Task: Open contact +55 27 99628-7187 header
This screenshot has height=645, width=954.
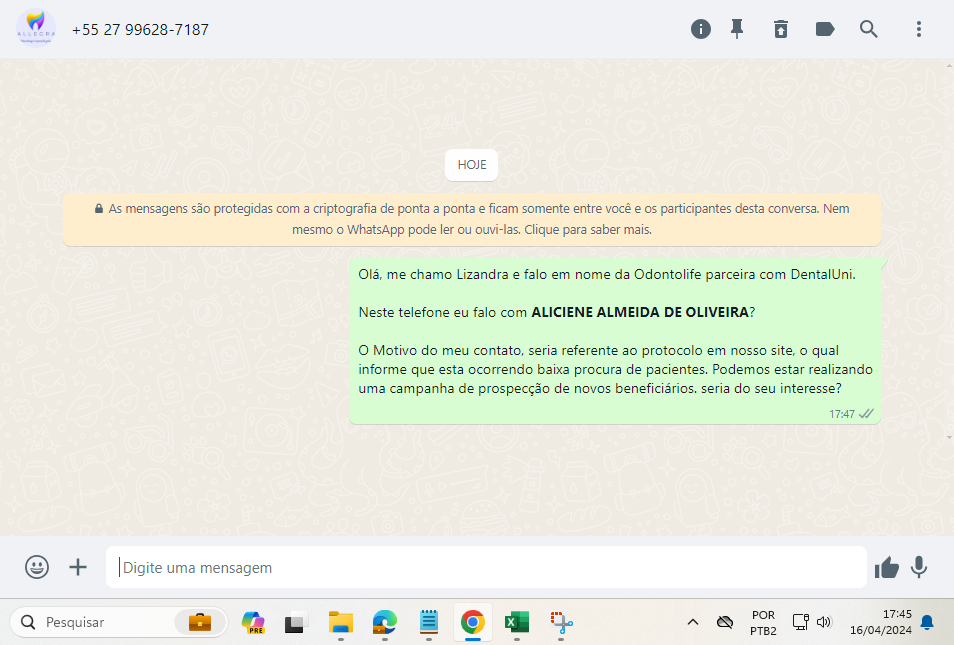Action: [140, 30]
